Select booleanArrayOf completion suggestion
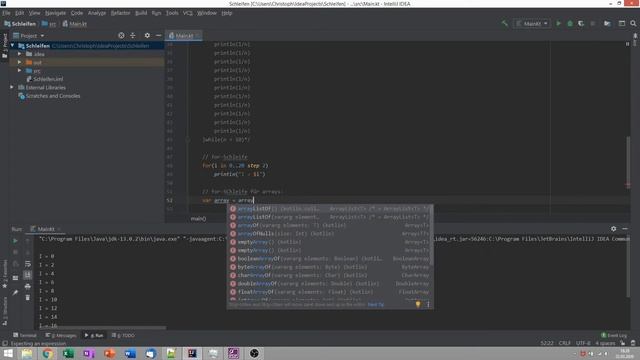Viewport: 640px width, 360px height. point(330,258)
